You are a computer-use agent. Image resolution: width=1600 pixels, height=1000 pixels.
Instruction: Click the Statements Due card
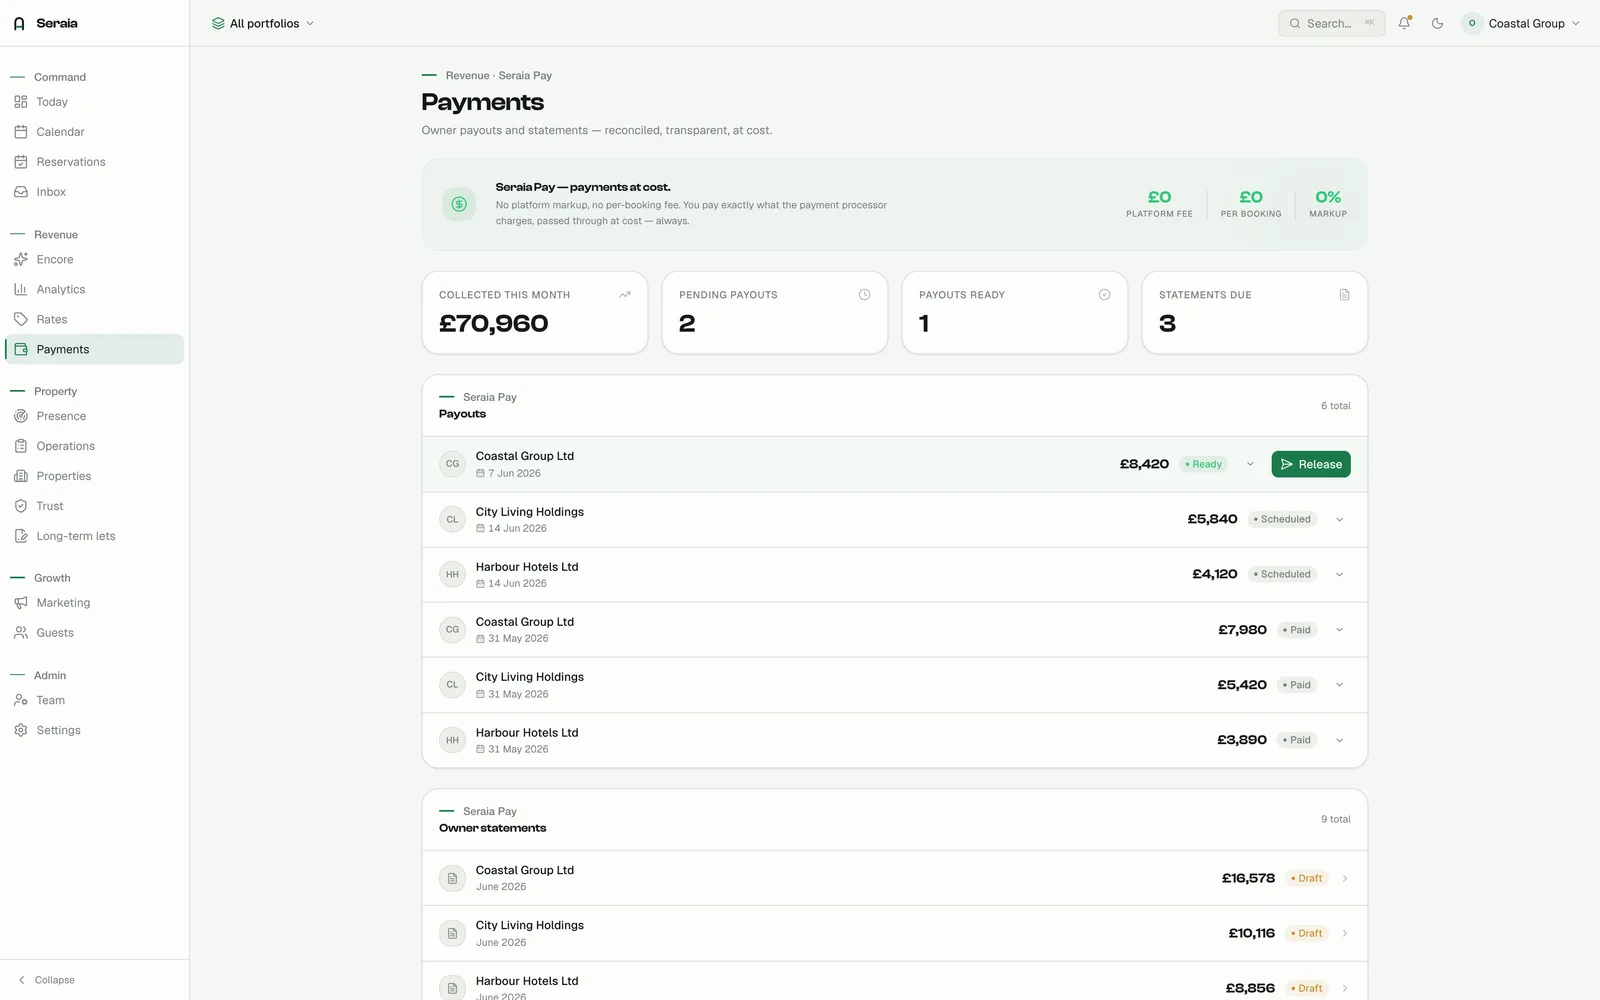(1255, 312)
